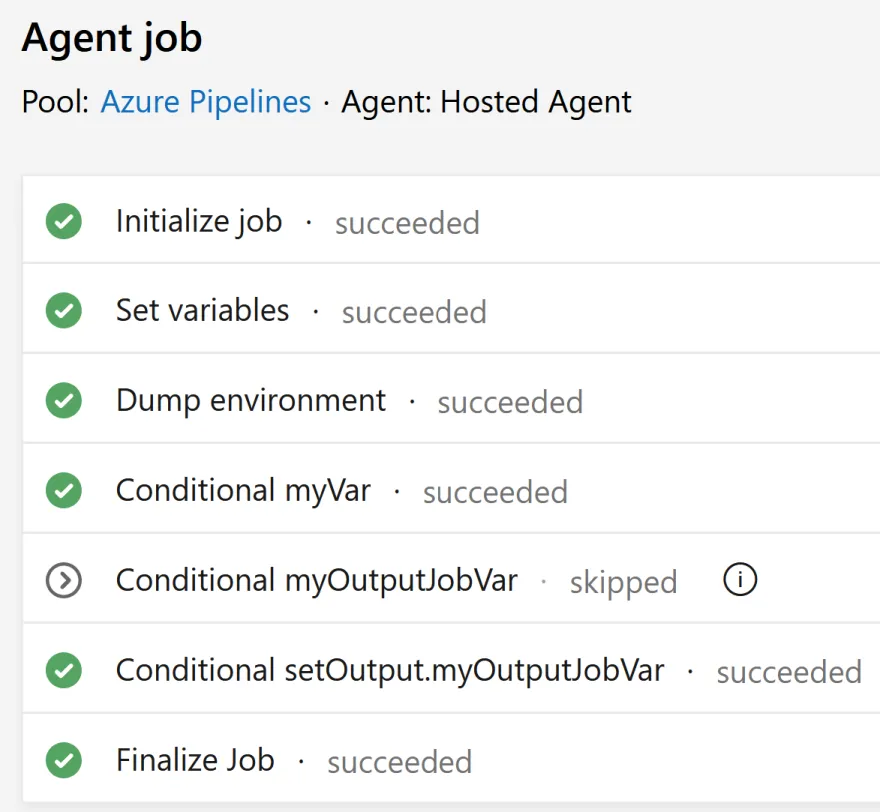Click the Dump environment success check icon

(x=64, y=401)
